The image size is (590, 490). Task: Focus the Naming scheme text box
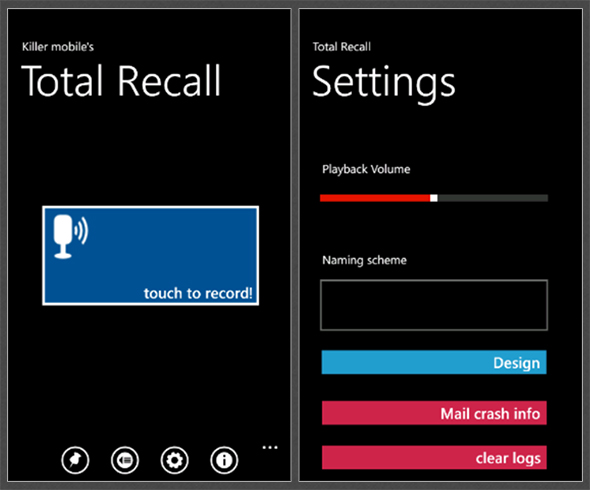click(x=434, y=305)
